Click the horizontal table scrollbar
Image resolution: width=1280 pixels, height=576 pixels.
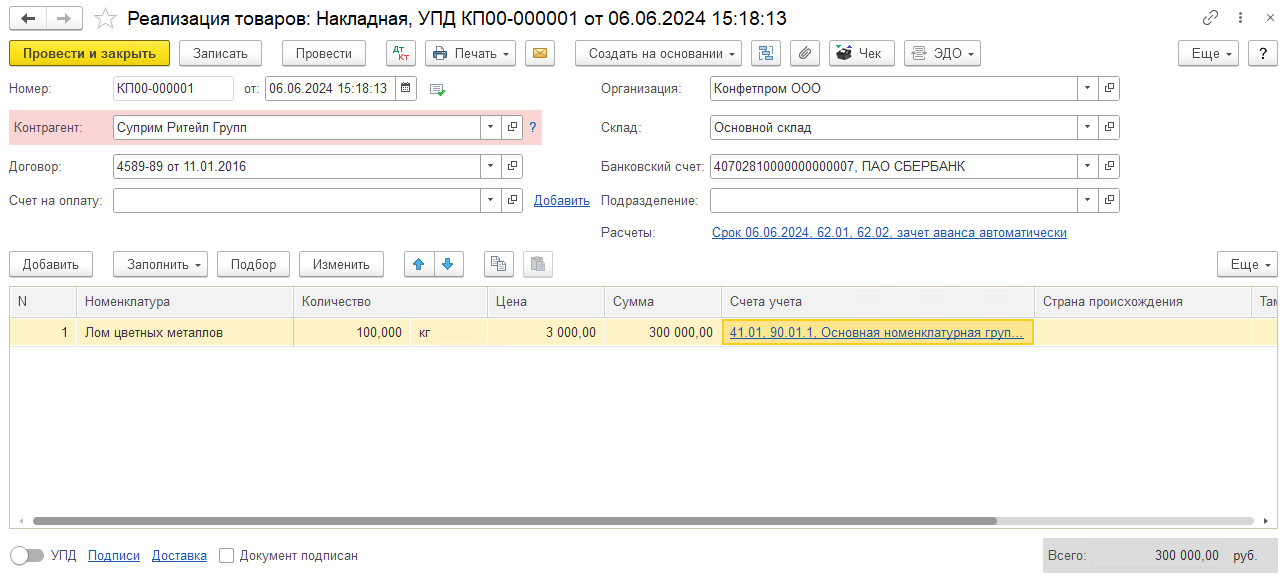pos(515,521)
